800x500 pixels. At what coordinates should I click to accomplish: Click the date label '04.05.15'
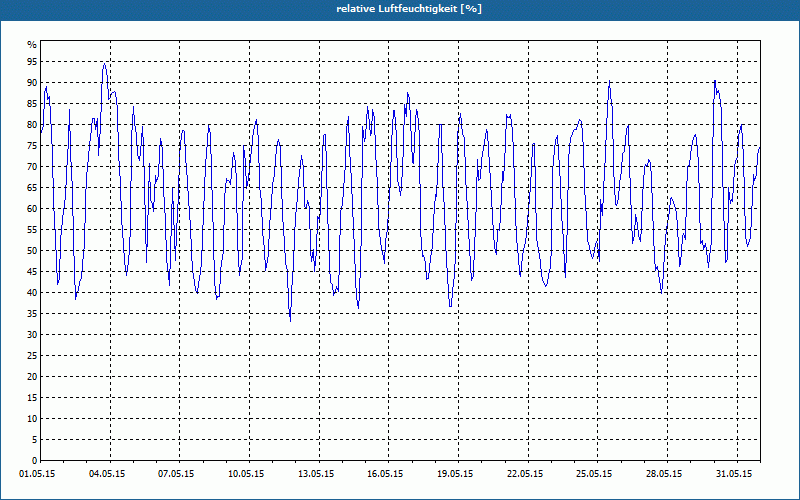pyautogui.click(x=107, y=474)
